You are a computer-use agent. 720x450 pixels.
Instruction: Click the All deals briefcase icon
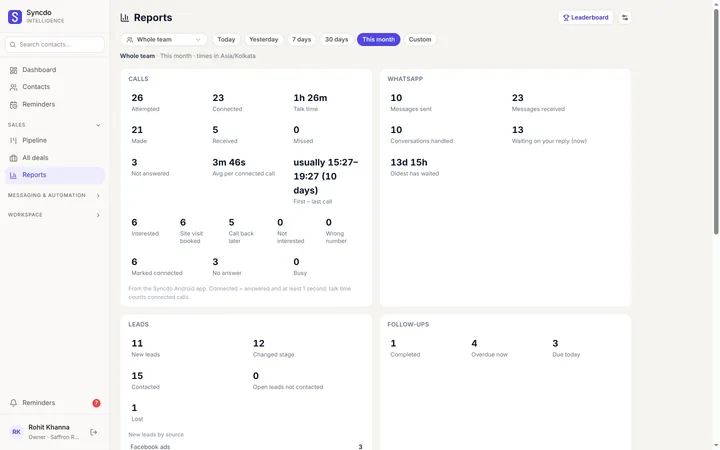[x=13, y=158]
